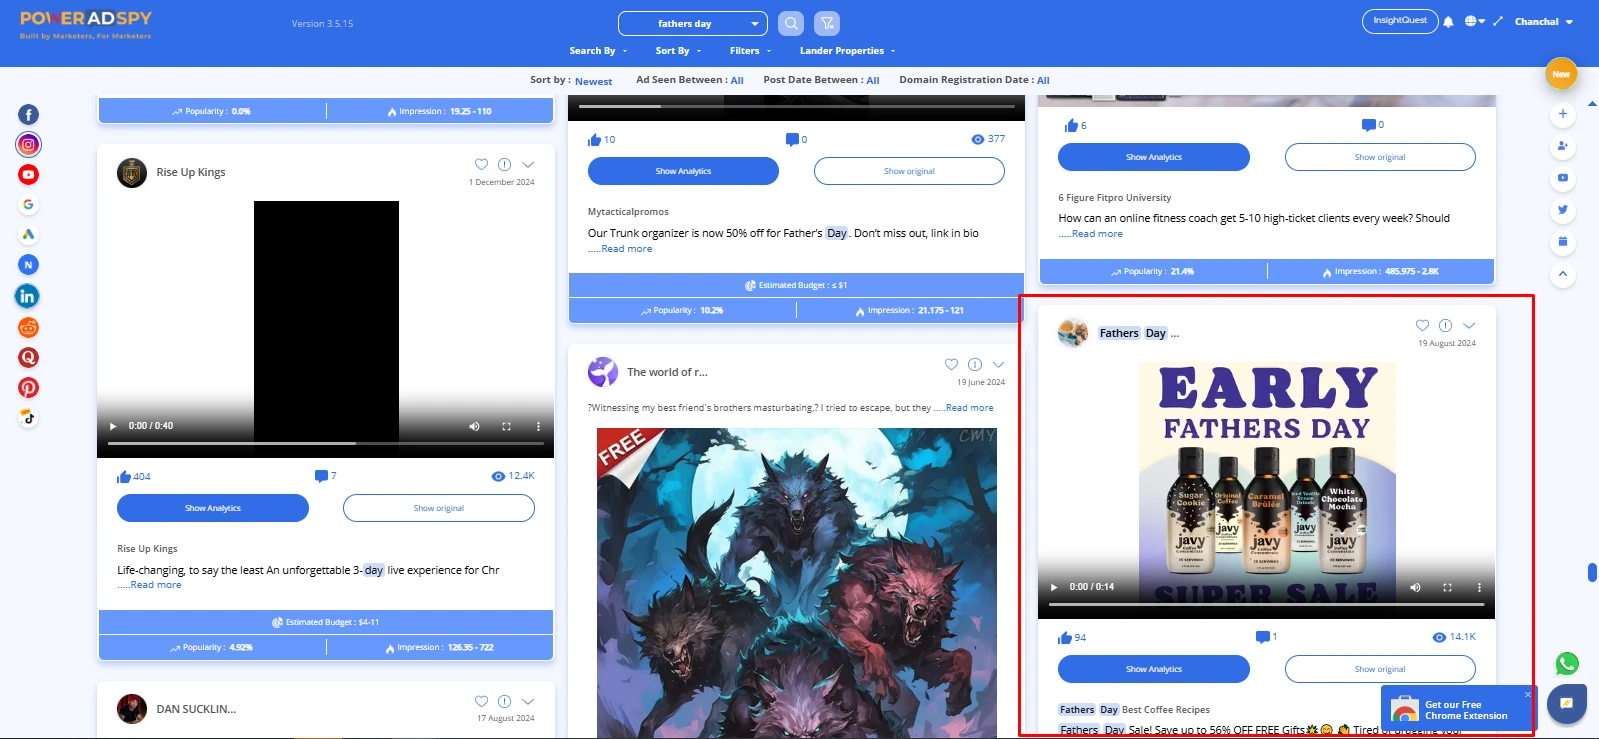Click the orange New badge

[x=1561, y=74]
